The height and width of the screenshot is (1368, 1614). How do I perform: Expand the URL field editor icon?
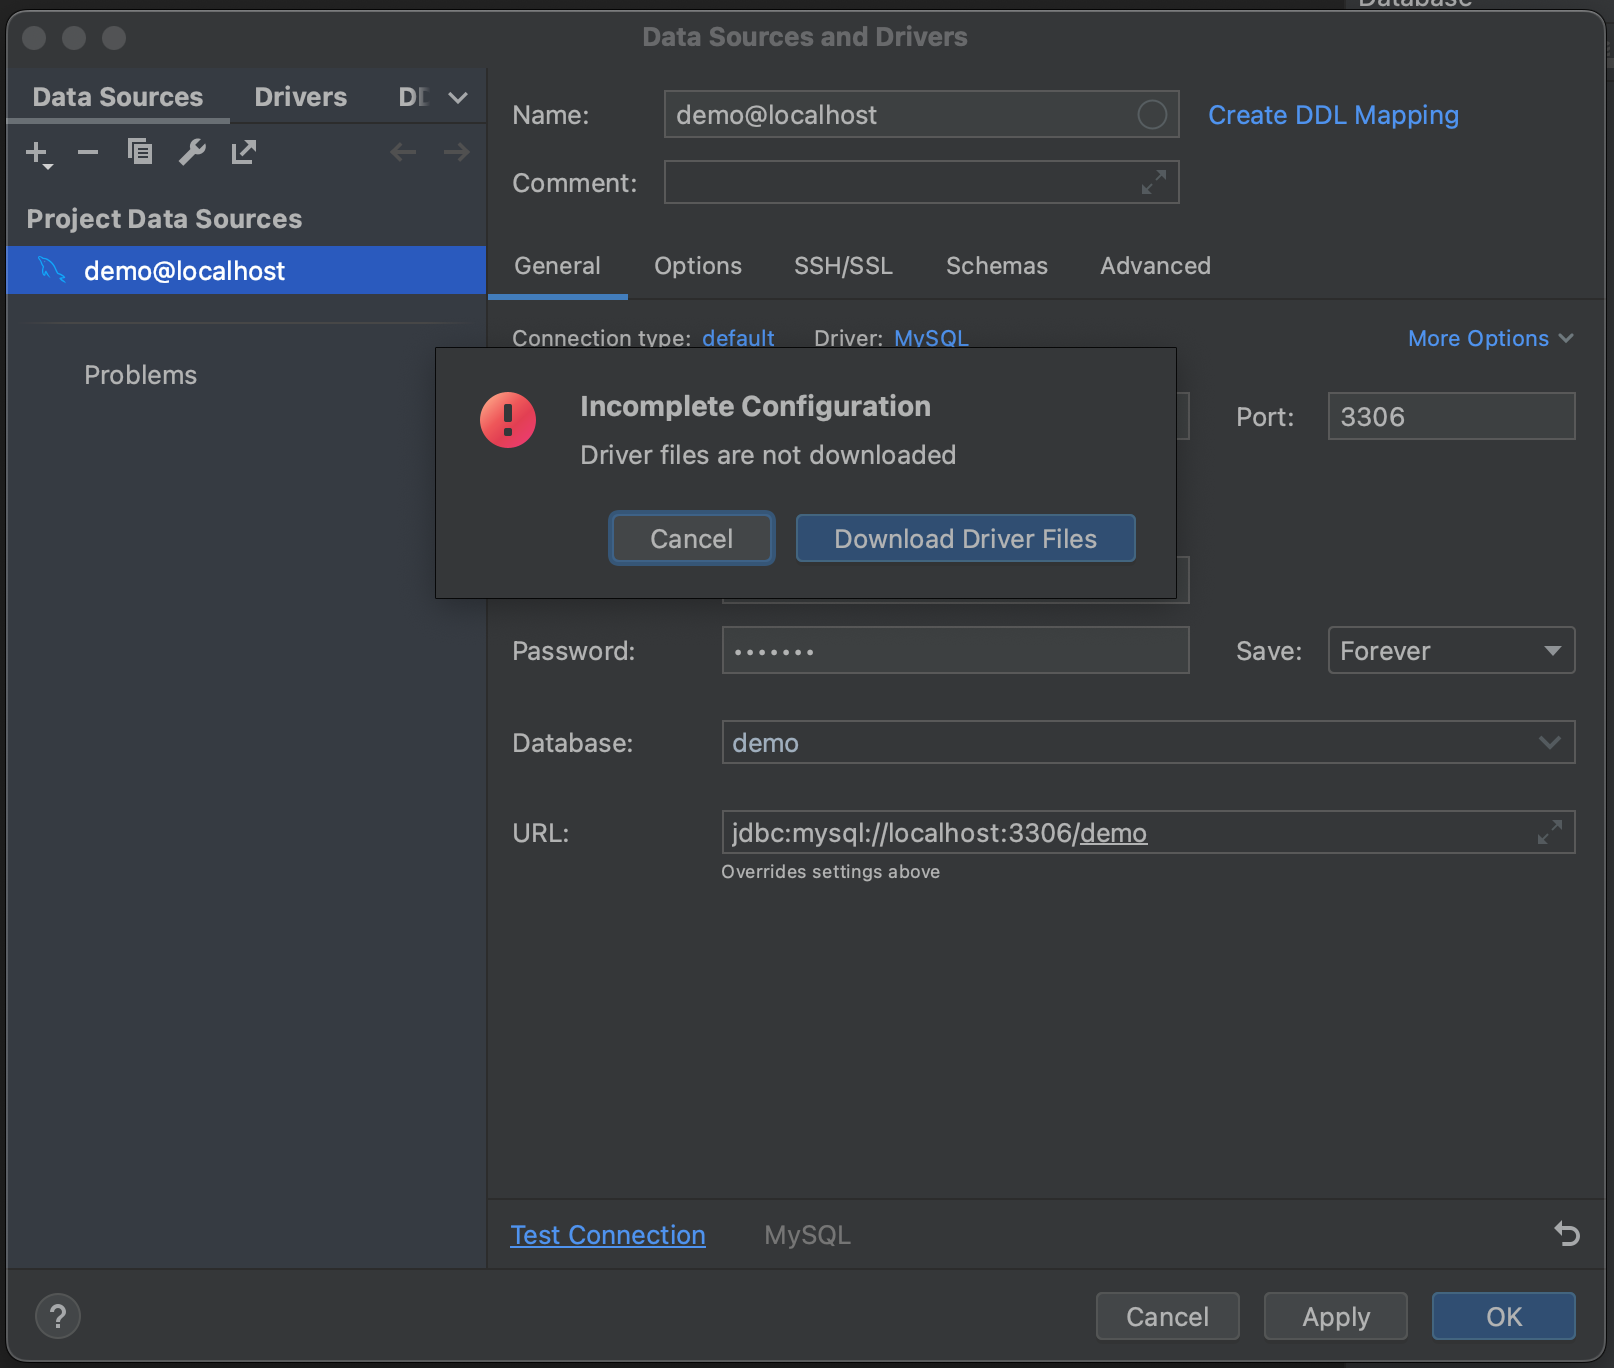1550,832
